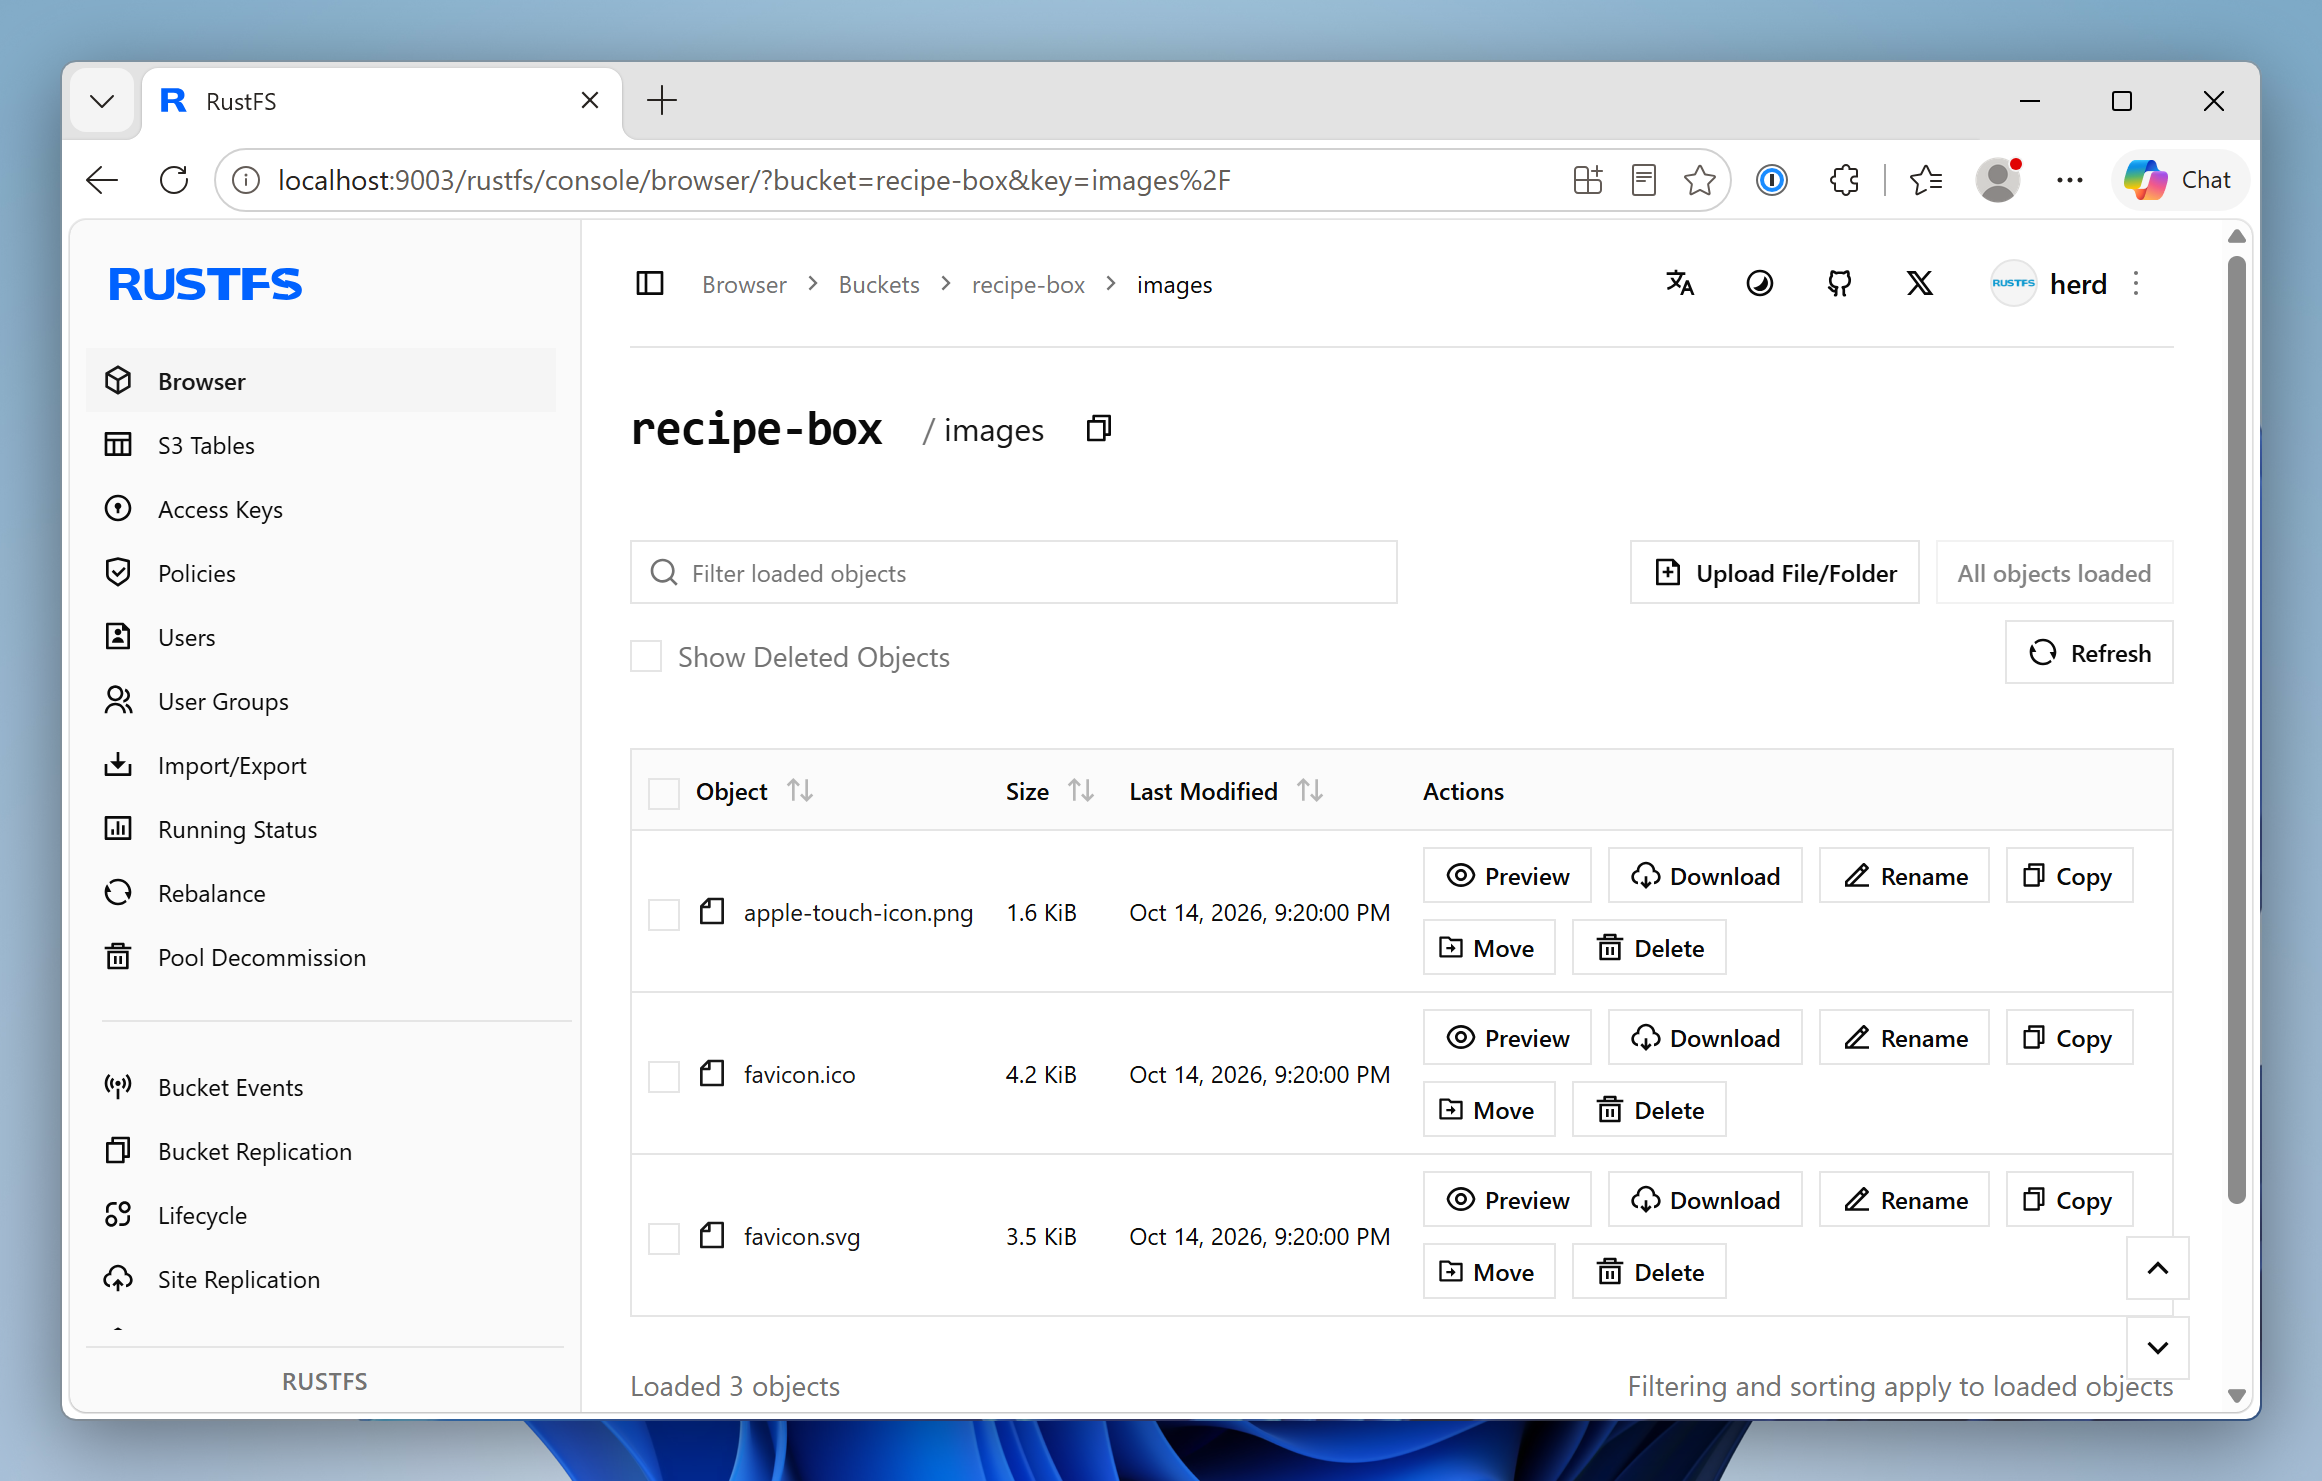Sort by Object name column arrows
2322x1481 pixels.
(x=800, y=791)
